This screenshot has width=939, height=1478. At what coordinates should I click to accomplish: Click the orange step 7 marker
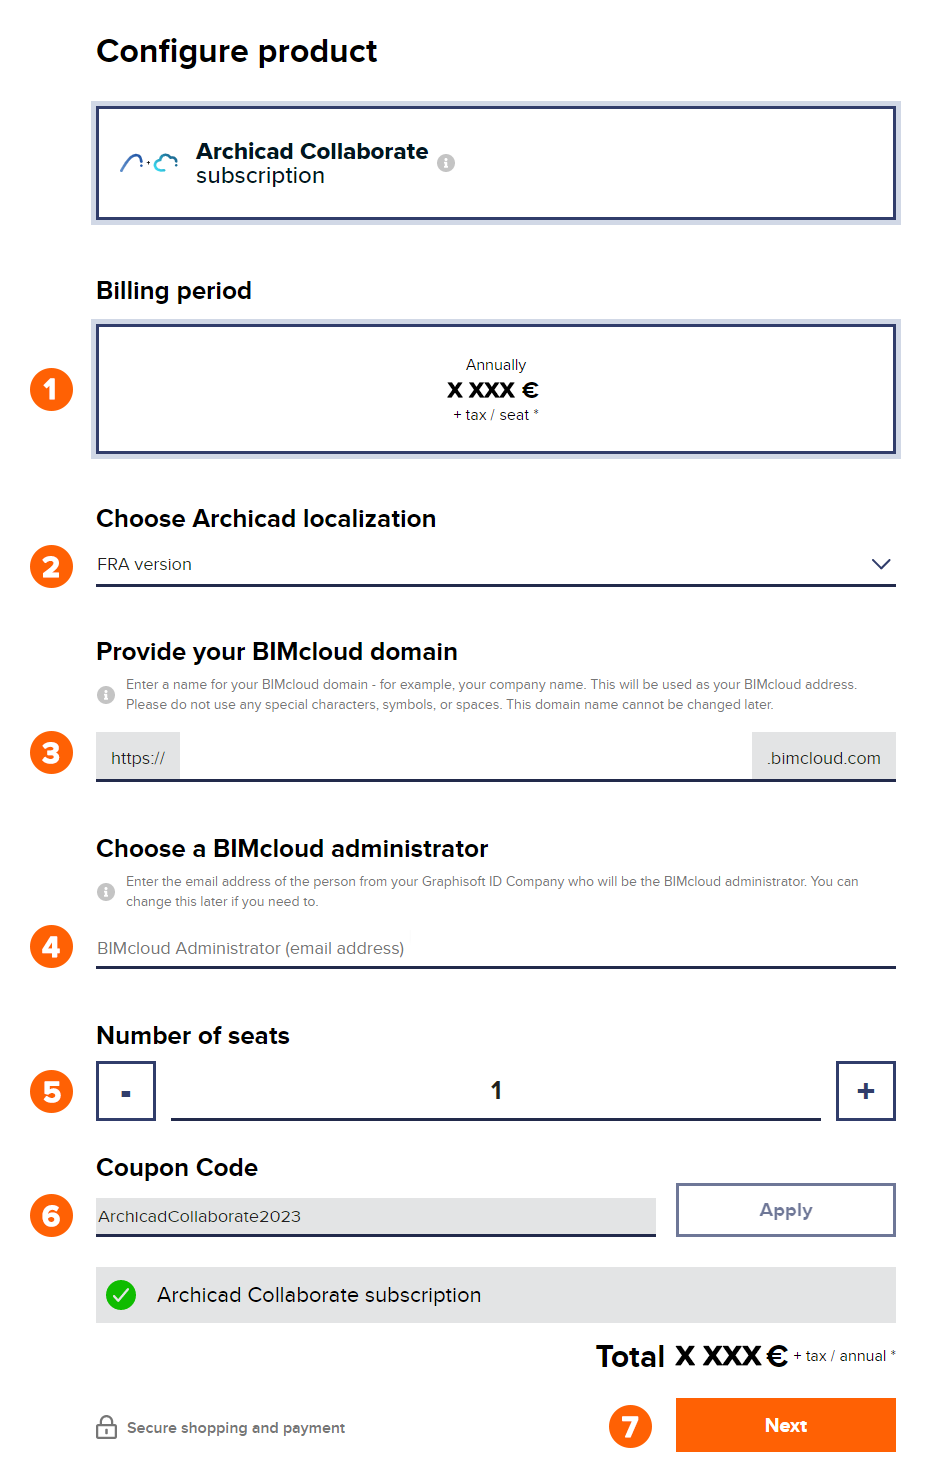click(630, 1426)
